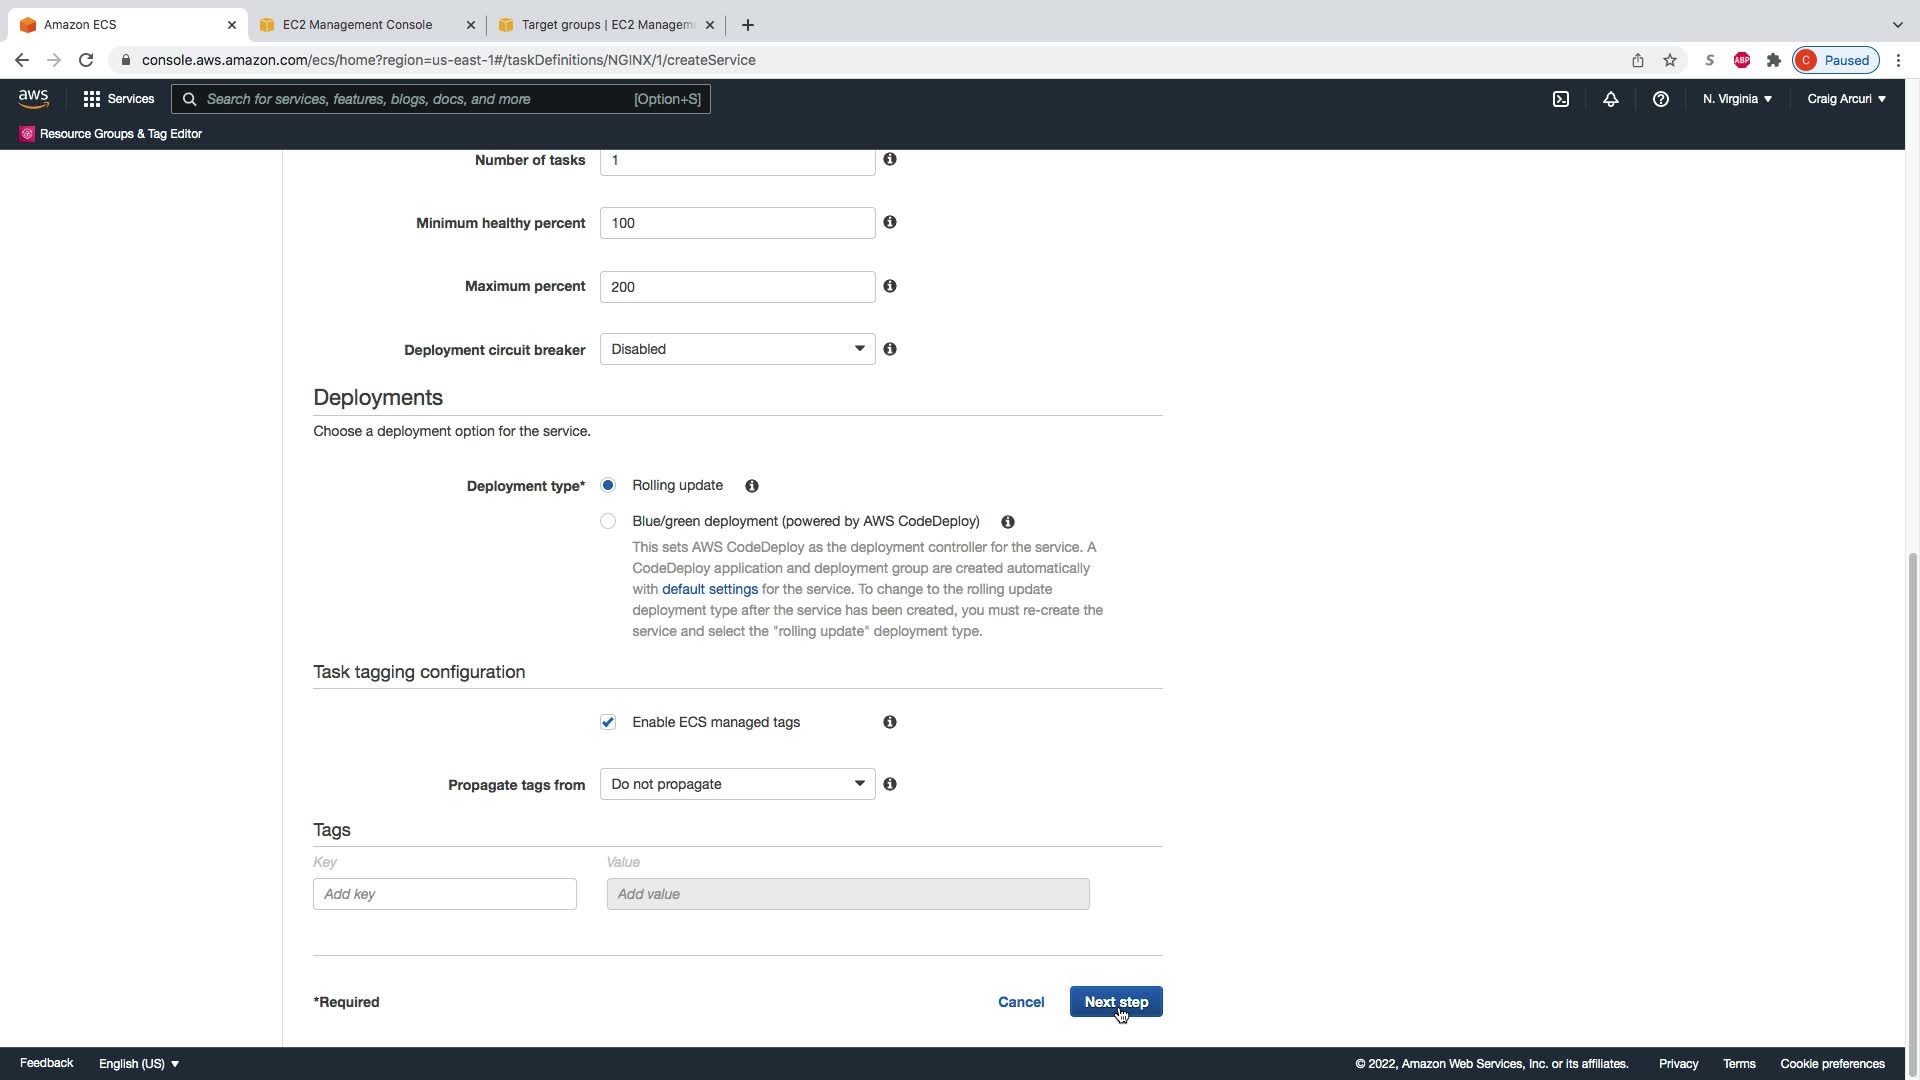Open the AWS support help icon

(1660, 99)
